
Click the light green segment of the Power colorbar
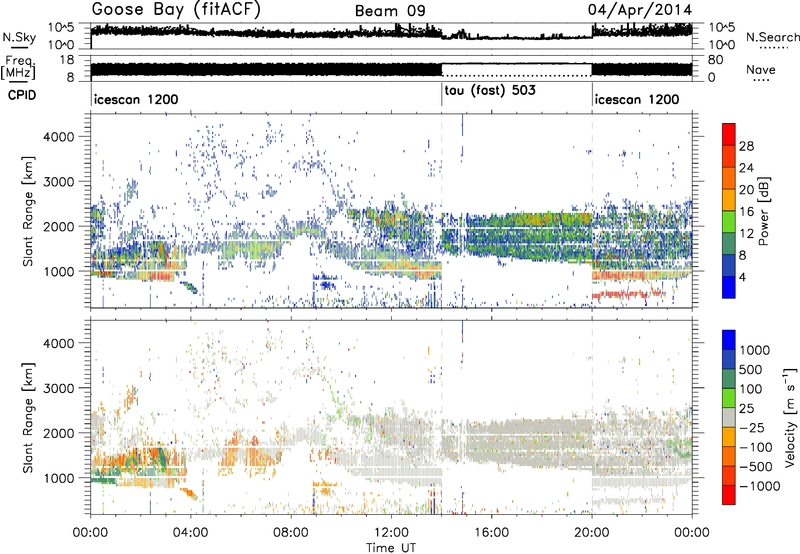pos(729,221)
